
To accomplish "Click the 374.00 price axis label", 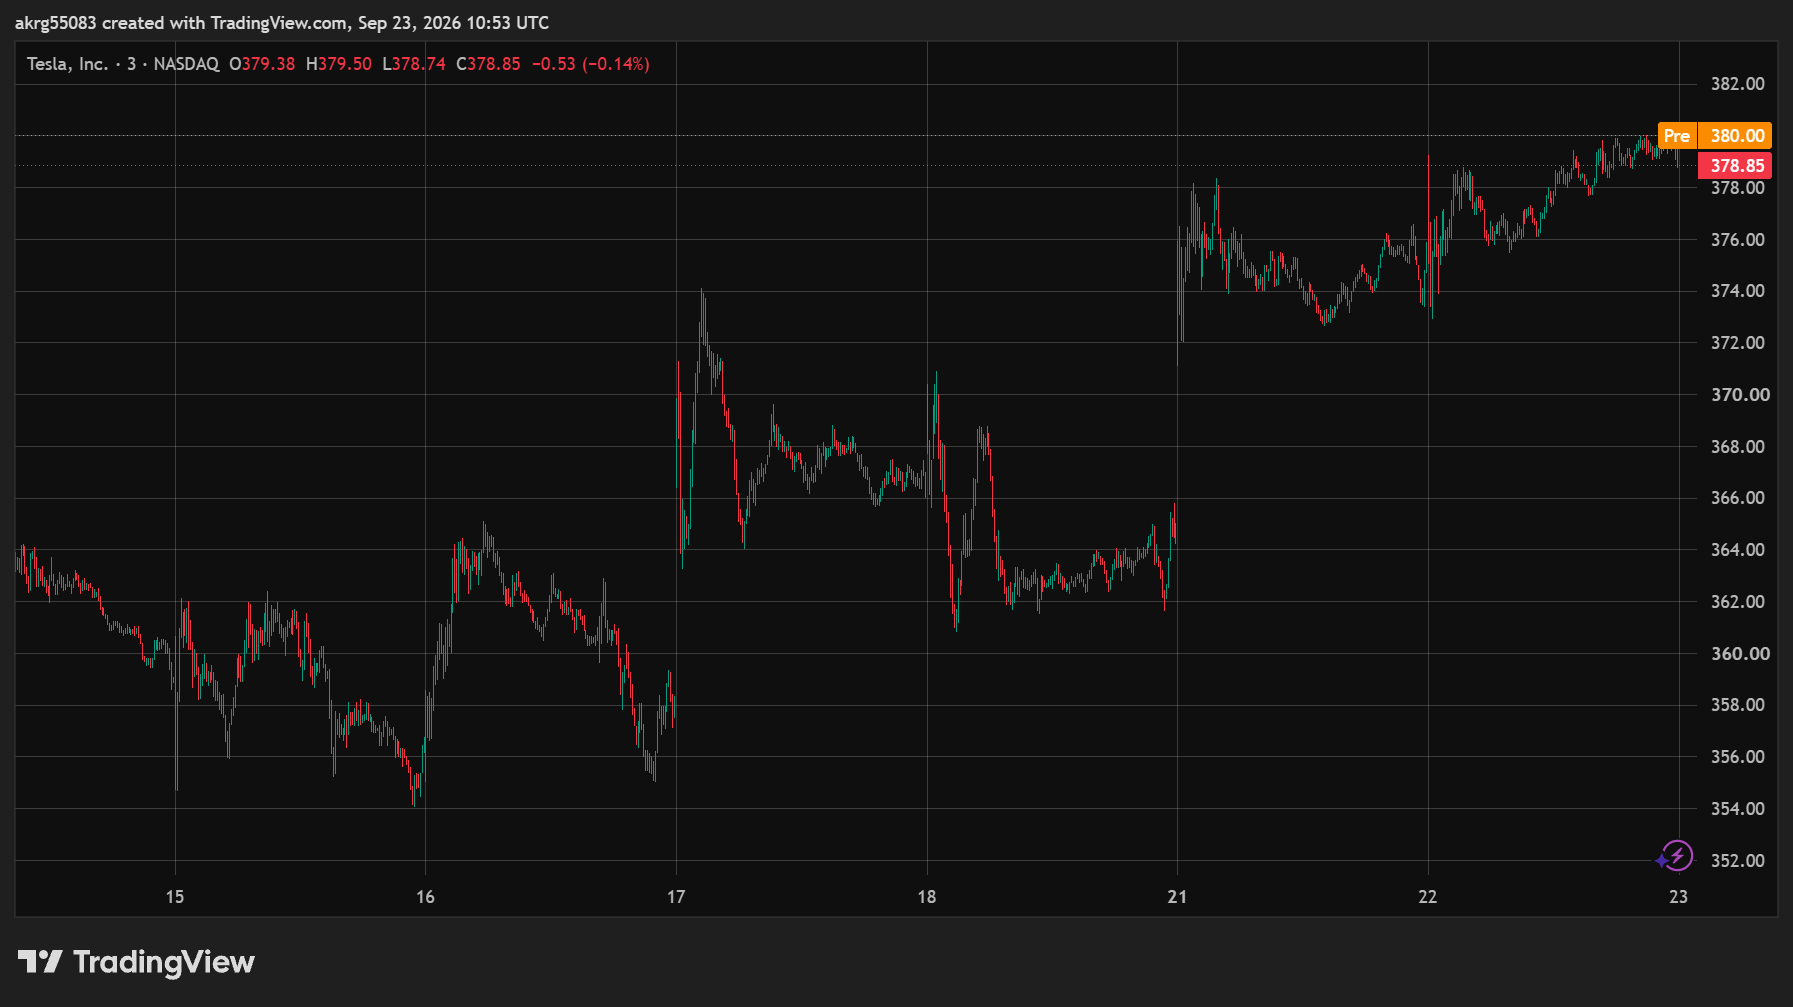I will click(x=1737, y=291).
